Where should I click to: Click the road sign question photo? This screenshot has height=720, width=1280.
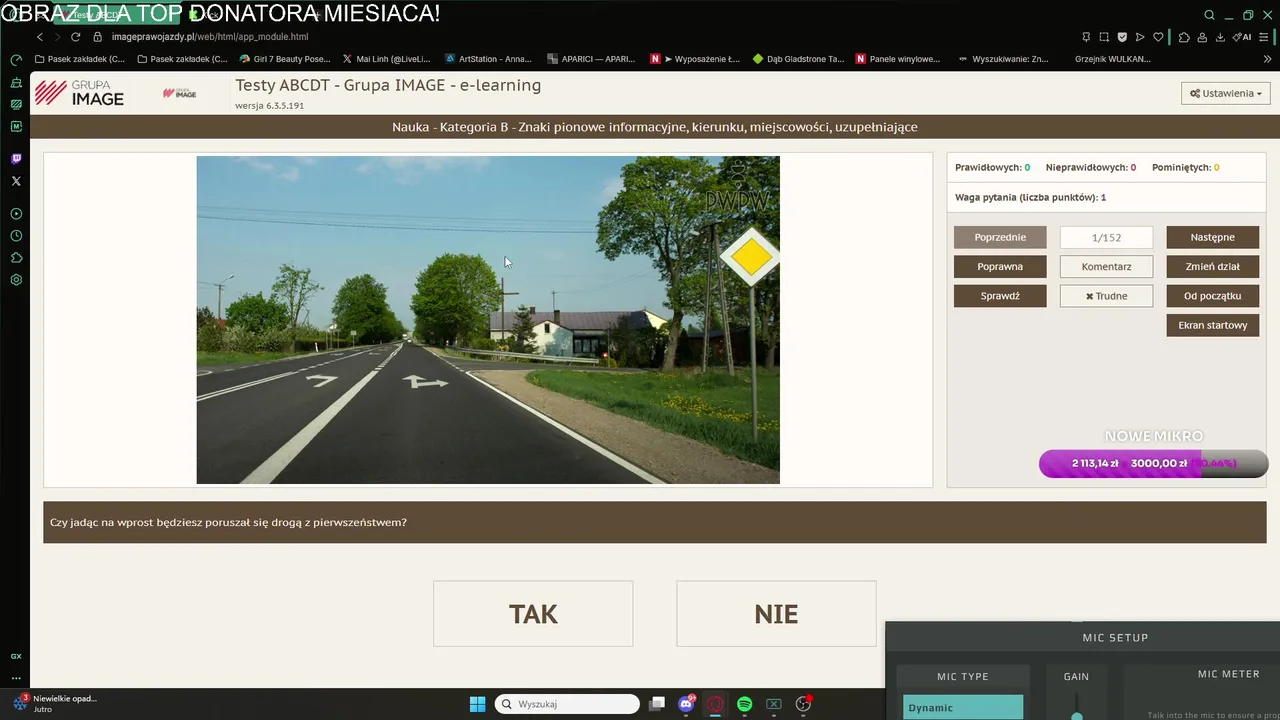click(488, 320)
